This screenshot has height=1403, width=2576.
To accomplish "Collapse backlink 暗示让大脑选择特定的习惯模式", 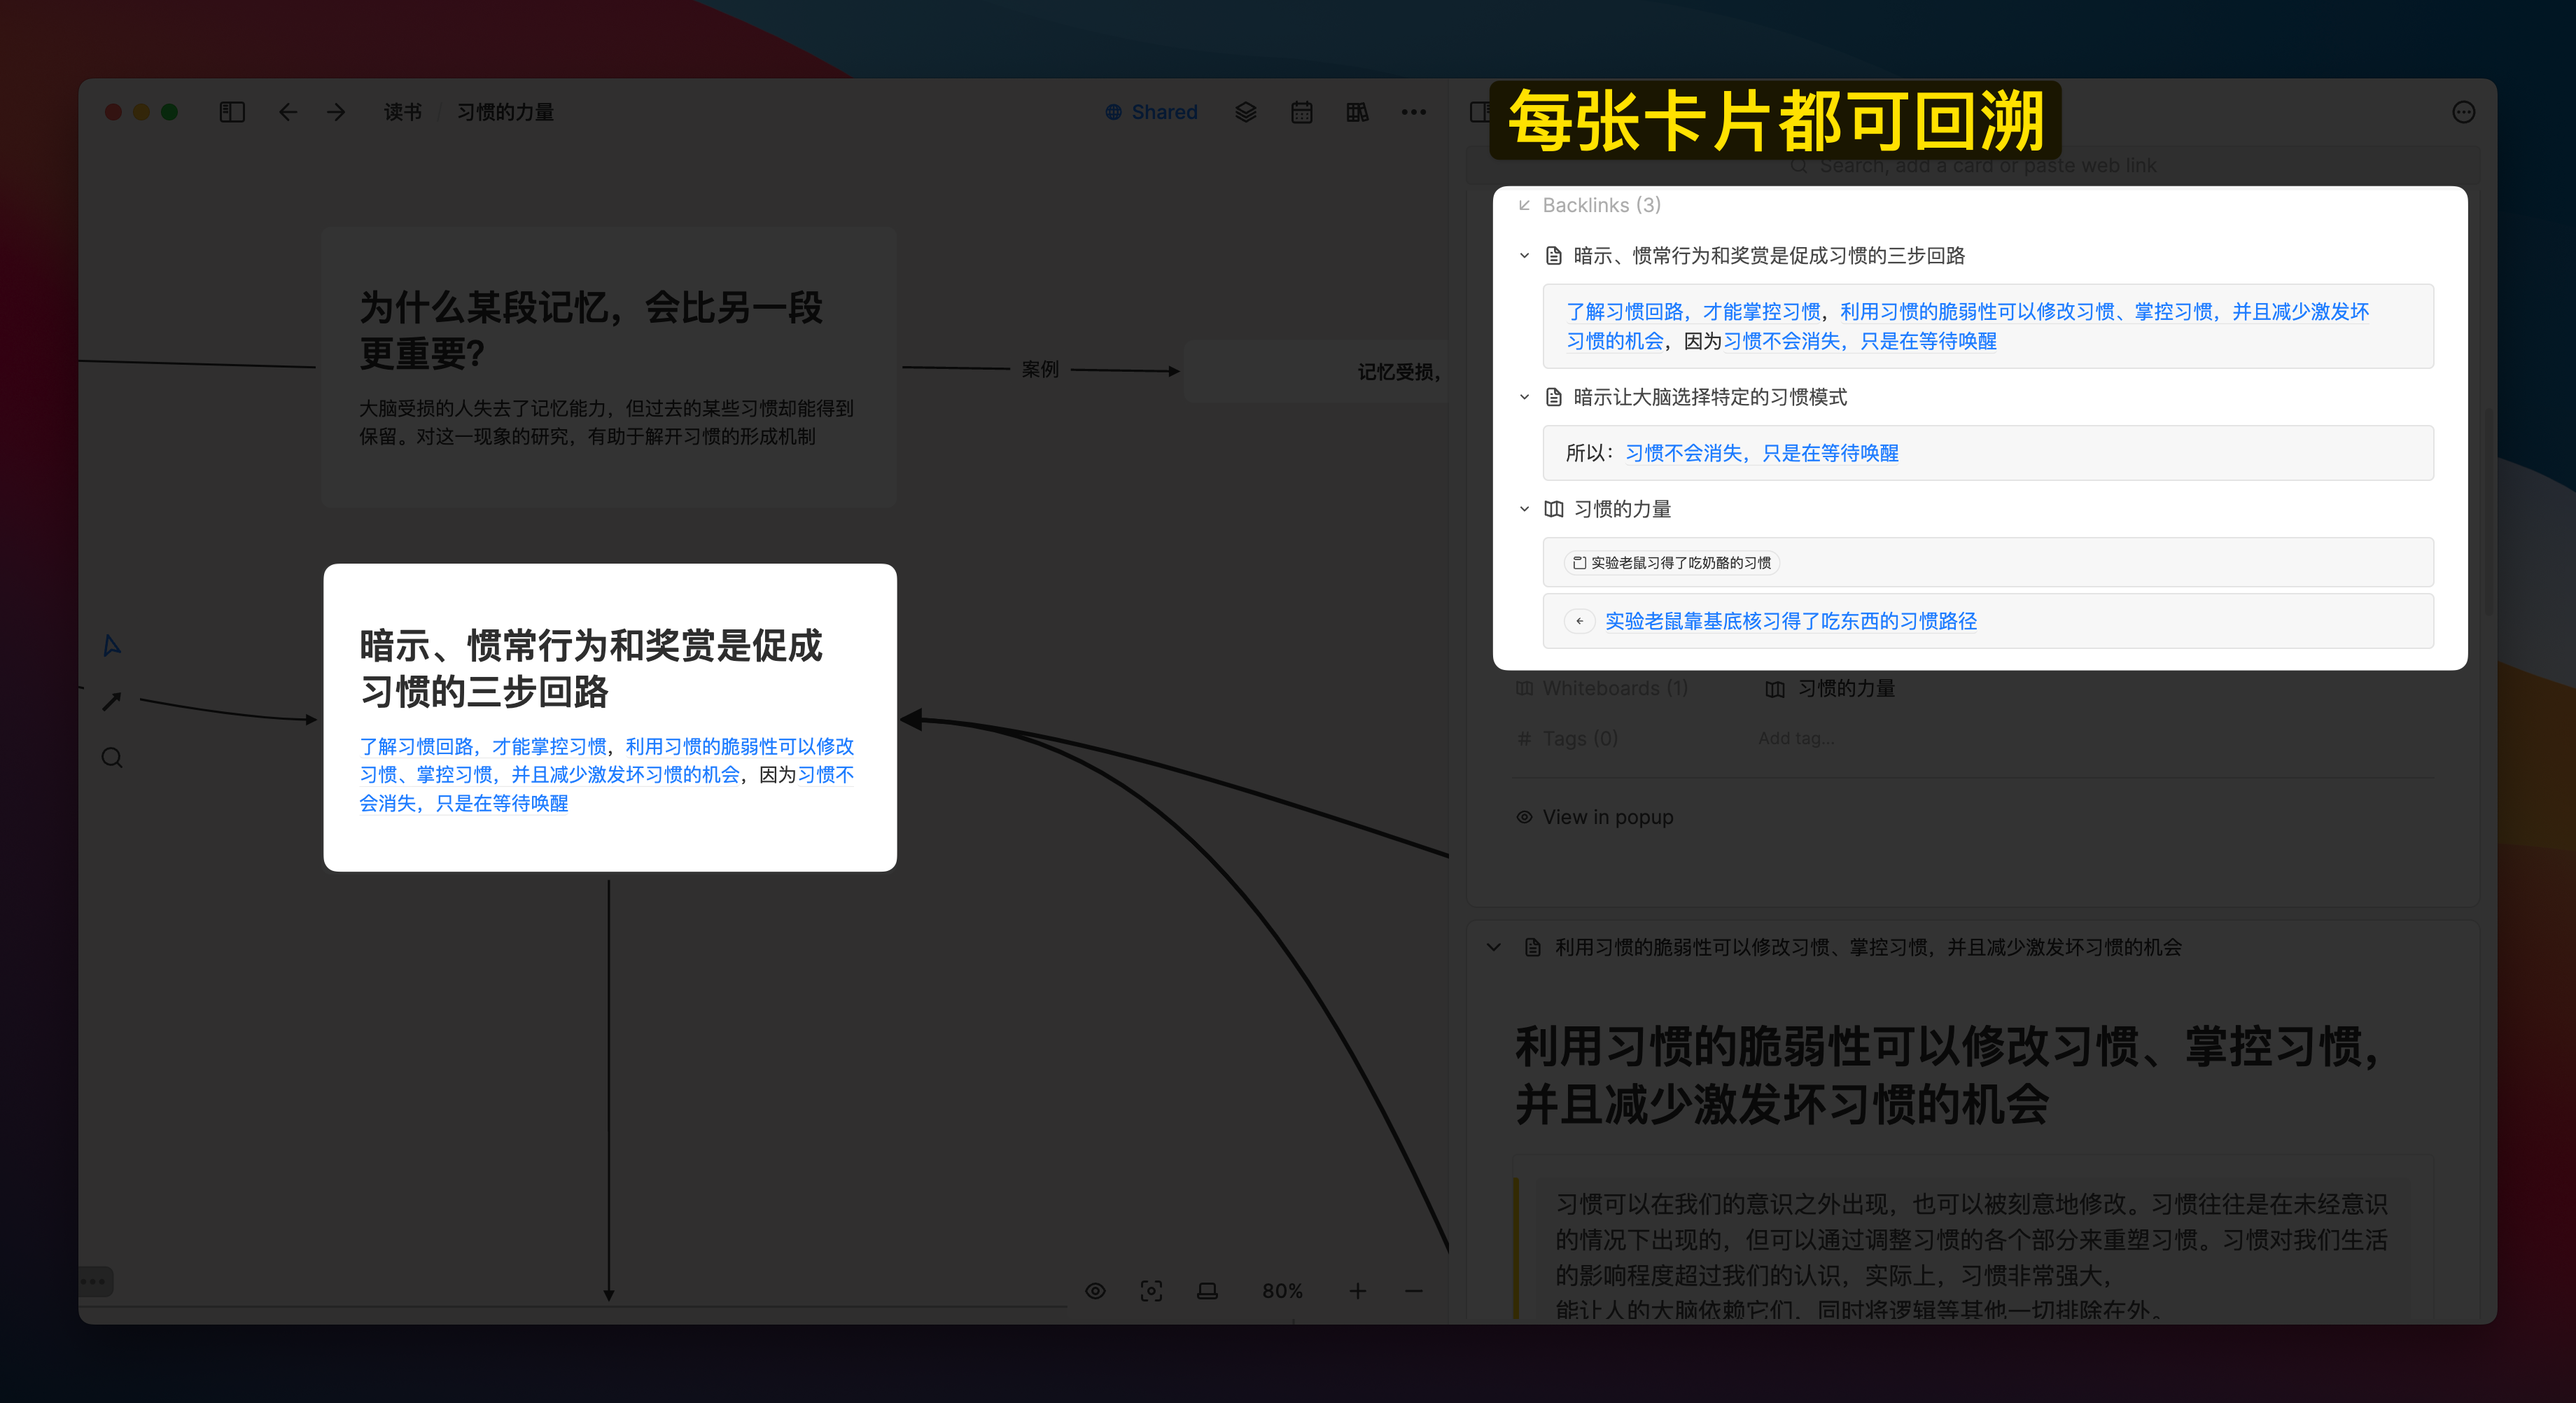I will coord(1524,397).
